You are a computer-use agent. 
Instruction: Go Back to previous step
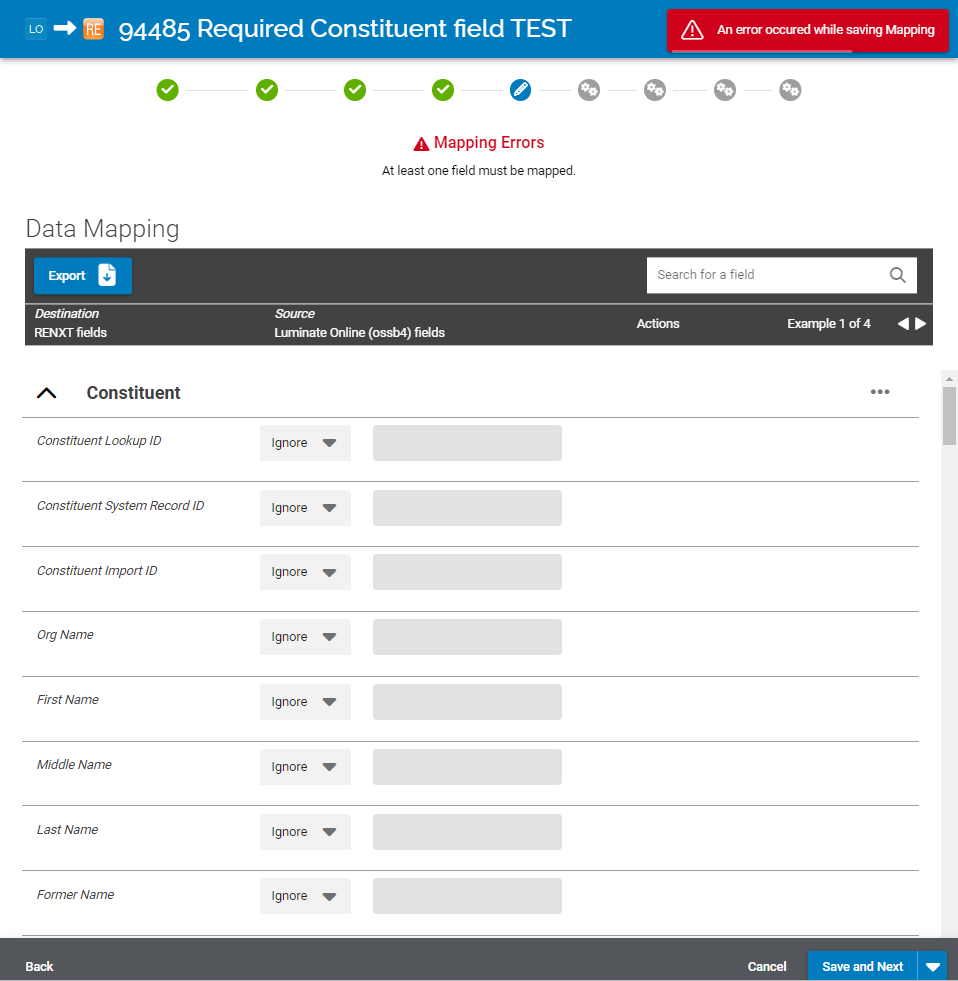[40, 967]
